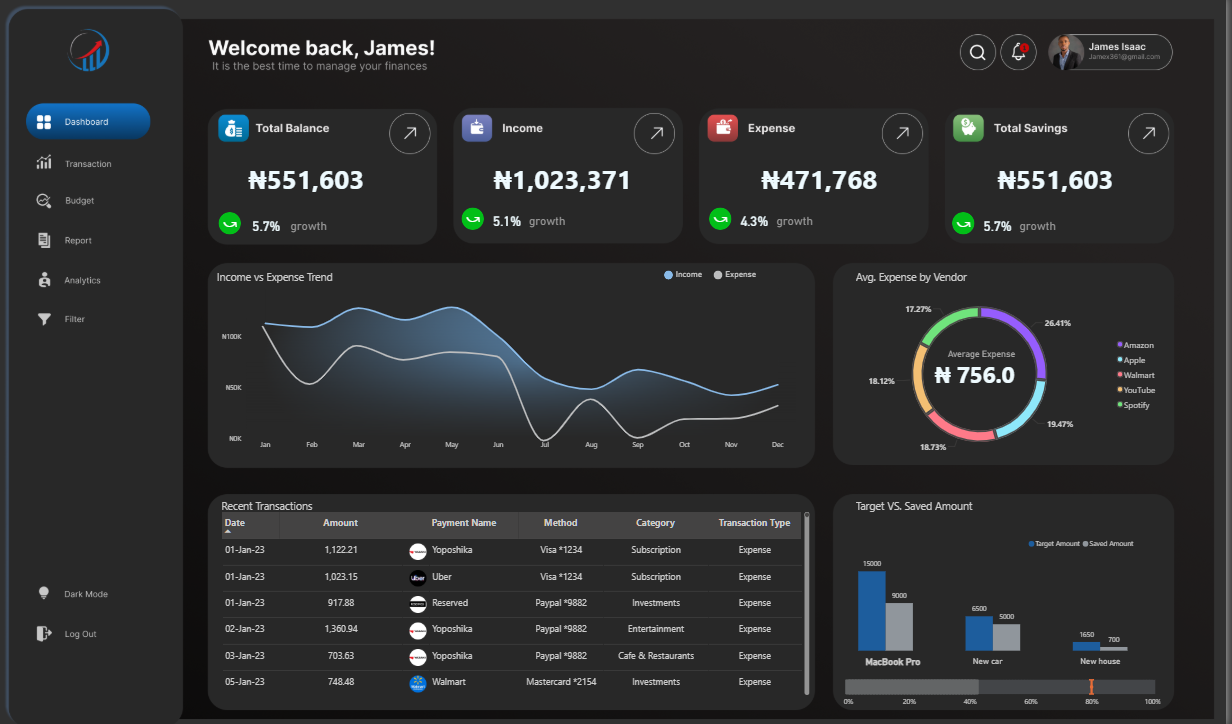Click the Transaction bar chart icon
Image resolution: width=1232 pixels, height=724 pixels.
(44, 162)
